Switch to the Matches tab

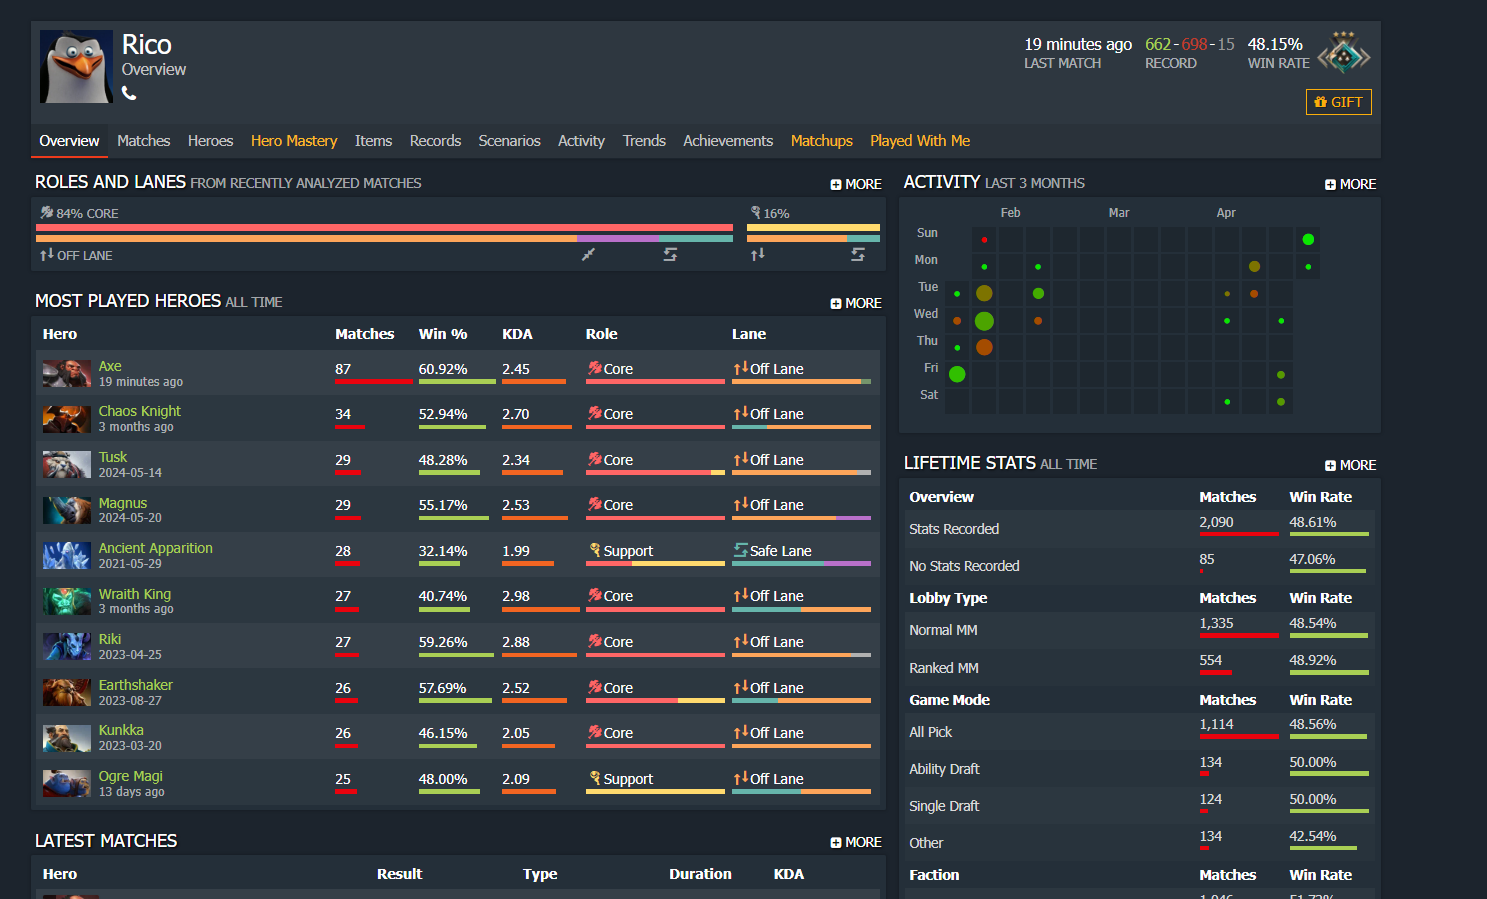click(143, 141)
